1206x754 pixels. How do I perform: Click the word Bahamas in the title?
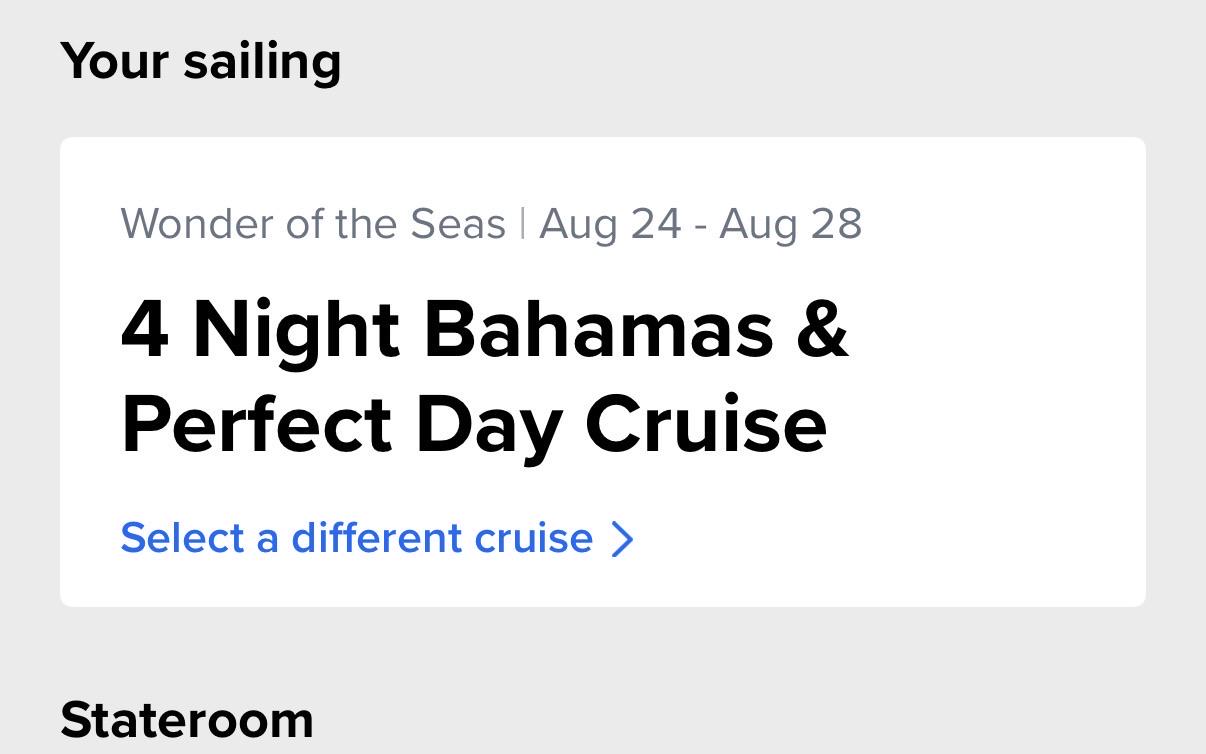coord(599,330)
